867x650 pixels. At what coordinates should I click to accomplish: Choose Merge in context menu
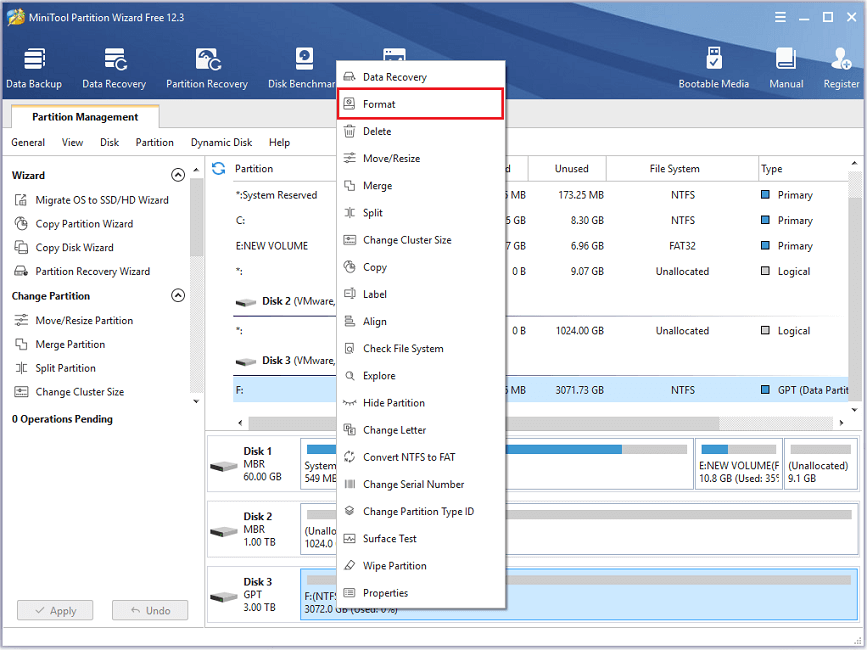(421, 186)
